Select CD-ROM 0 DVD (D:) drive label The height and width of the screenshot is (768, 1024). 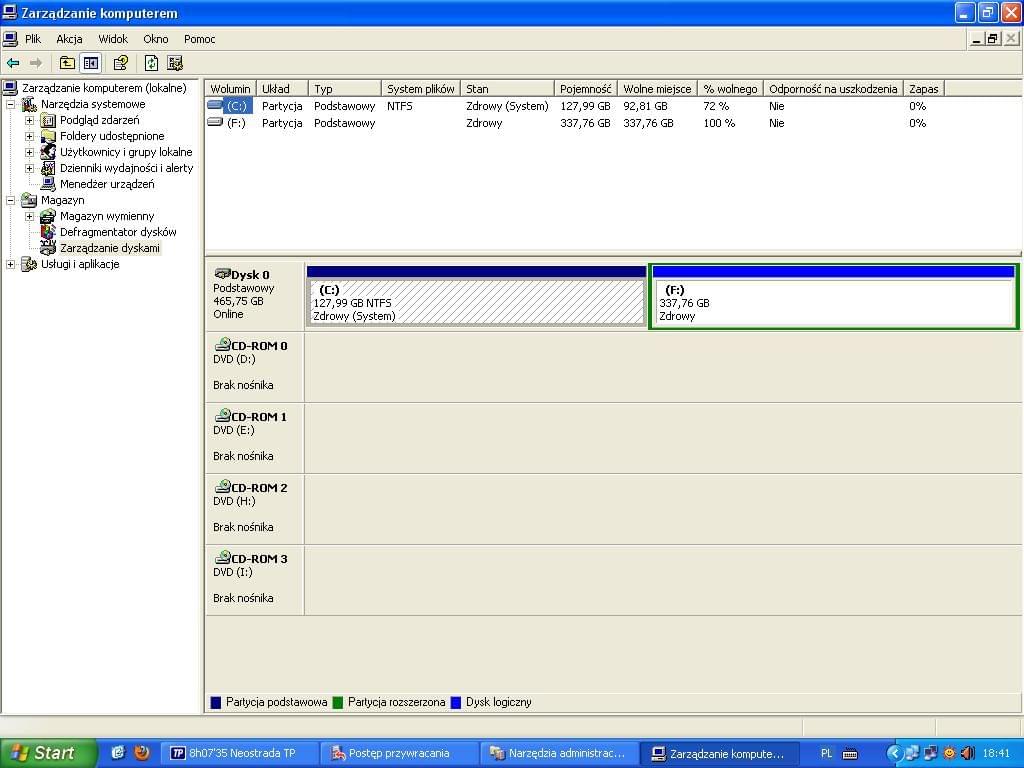254,366
